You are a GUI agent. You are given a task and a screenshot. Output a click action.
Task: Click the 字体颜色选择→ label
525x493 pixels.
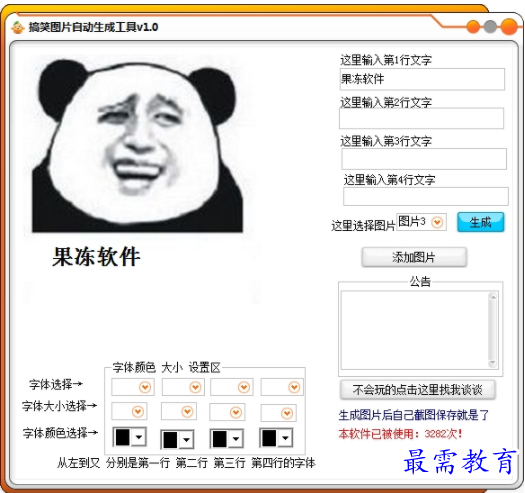pos(60,433)
